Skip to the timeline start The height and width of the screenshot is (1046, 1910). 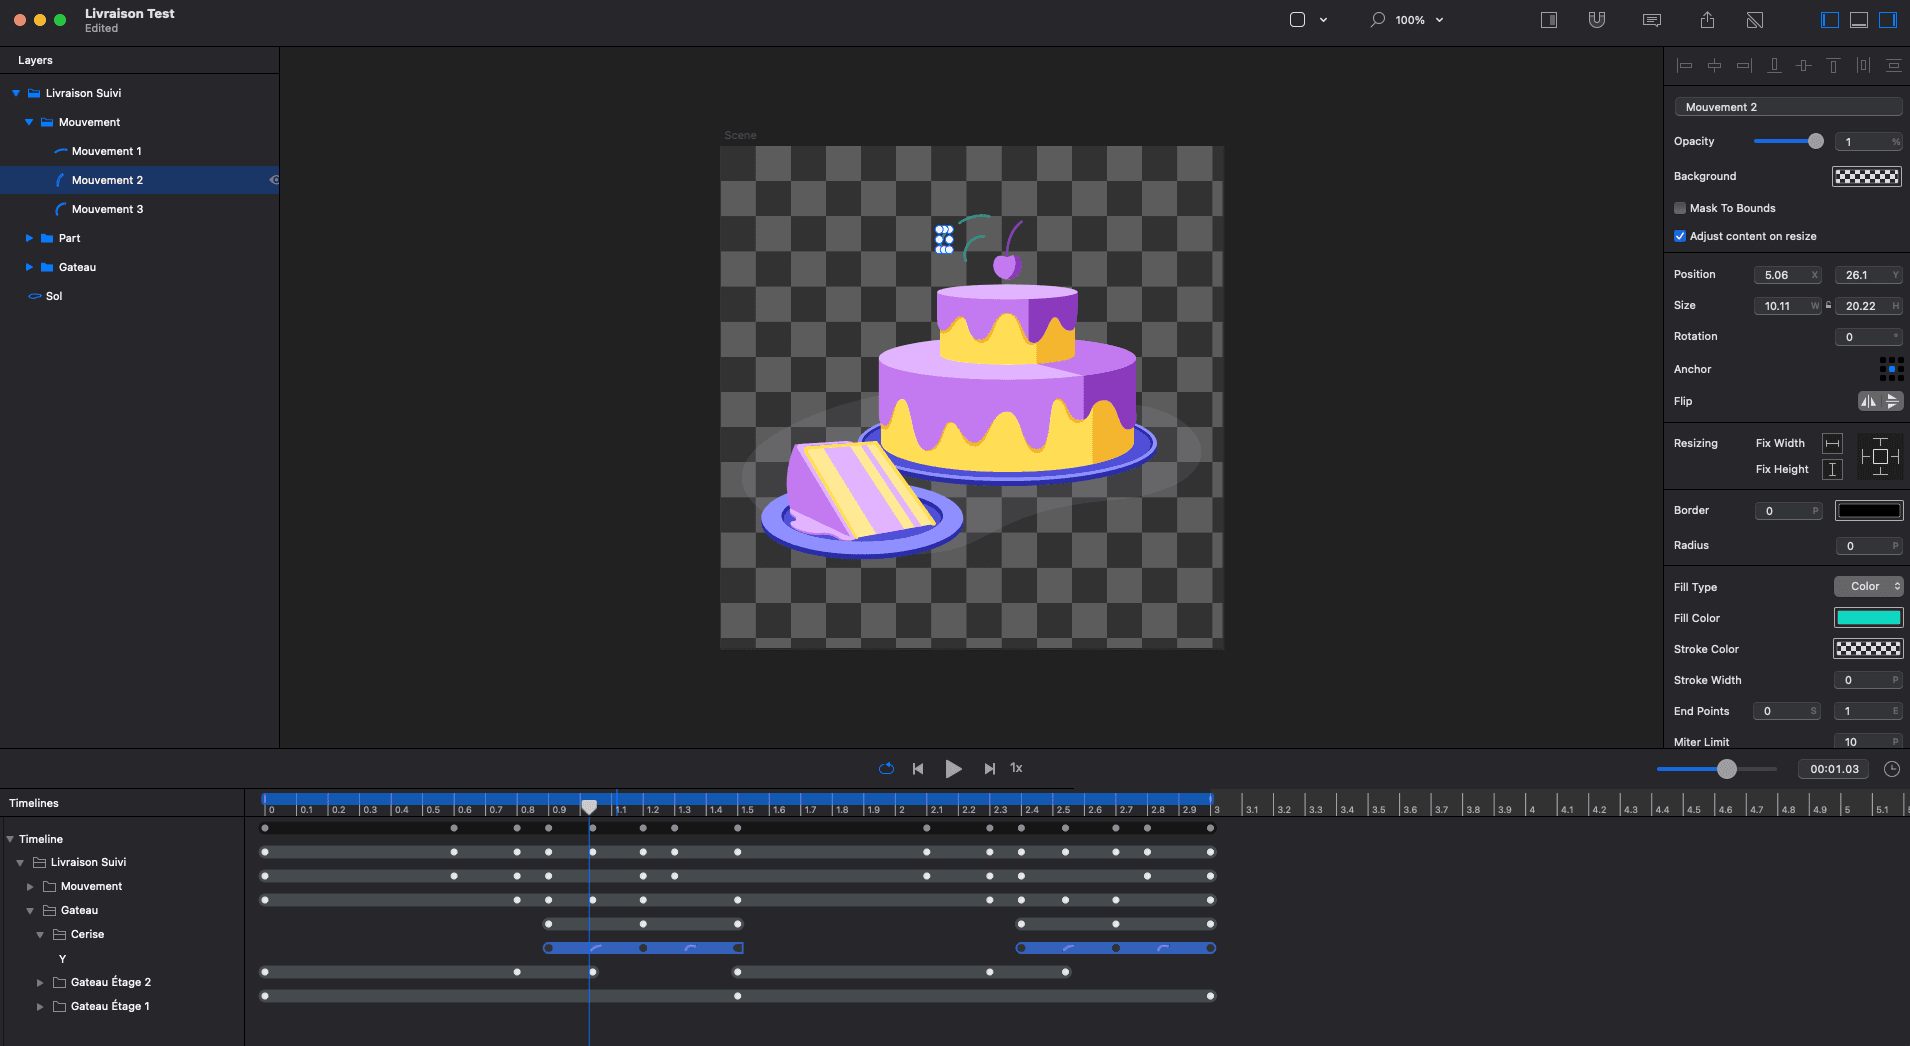[918, 768]
